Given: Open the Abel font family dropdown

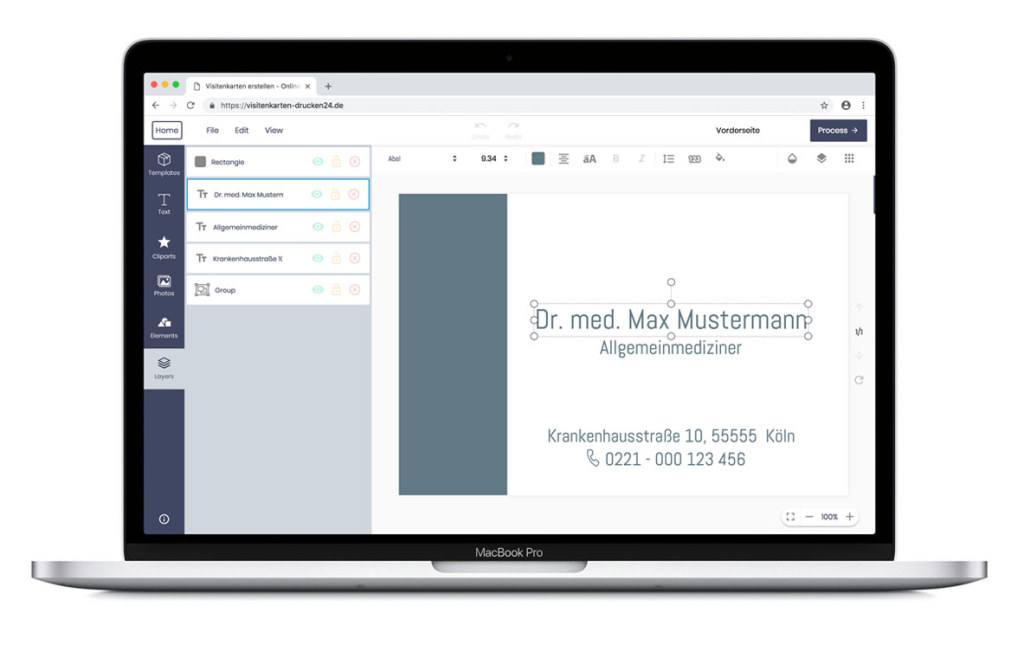Looking at the screenshot, I should point(422,159).
